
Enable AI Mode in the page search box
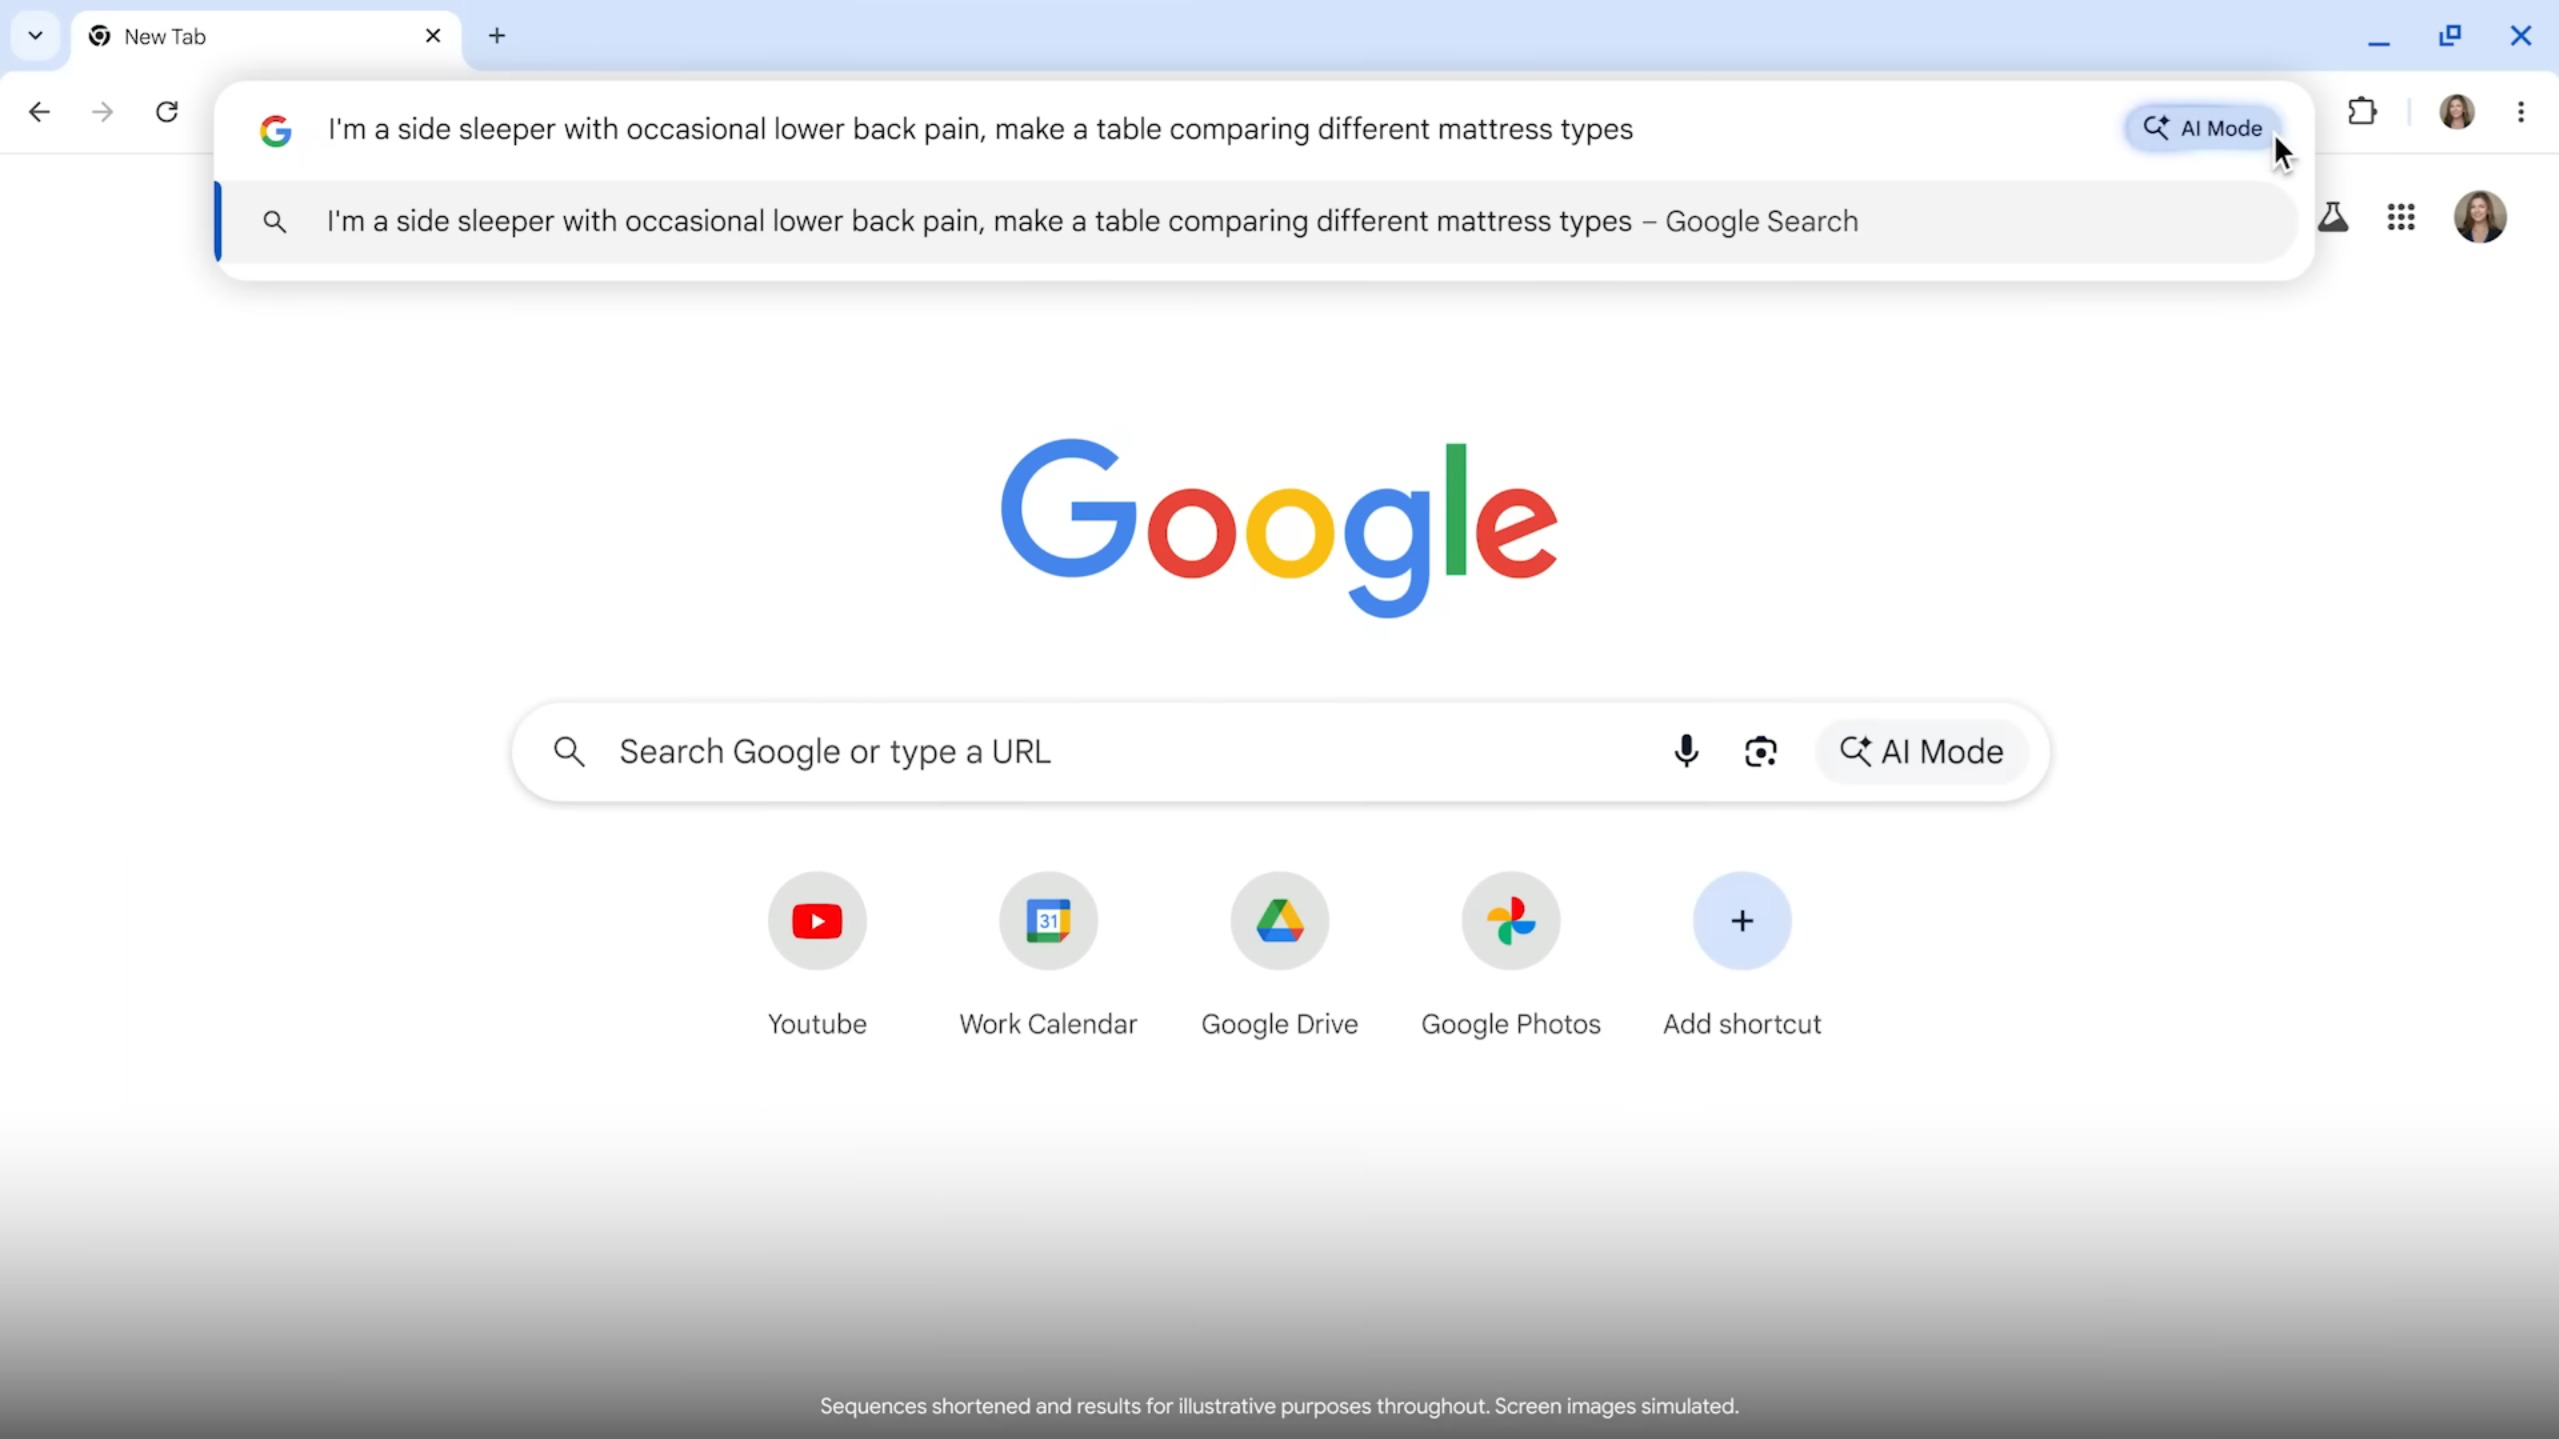[1921, 751]
